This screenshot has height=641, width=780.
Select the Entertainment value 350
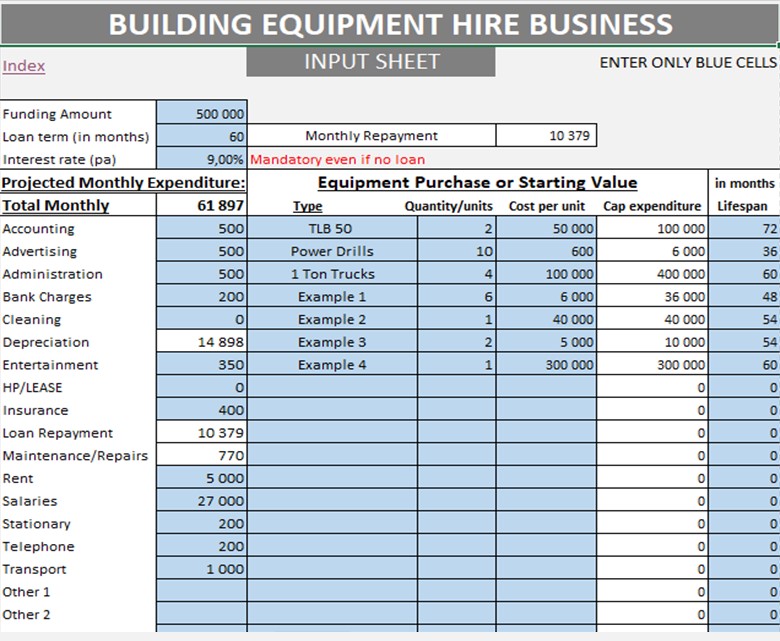tap(202, 365)
